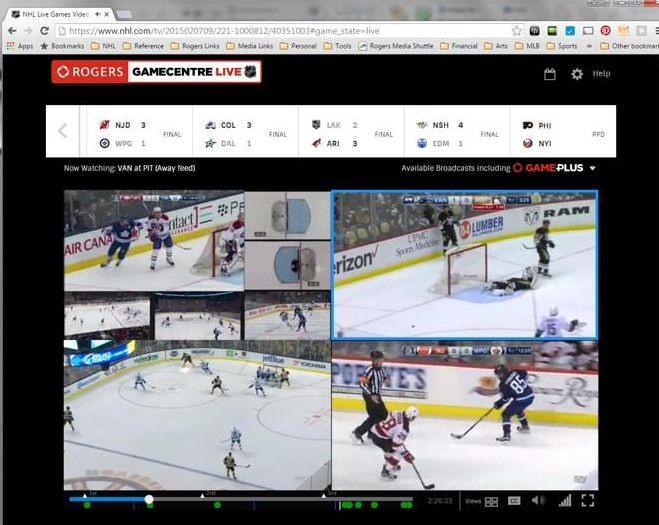
Task: Go back in the browser
Action: pos(12,31)
